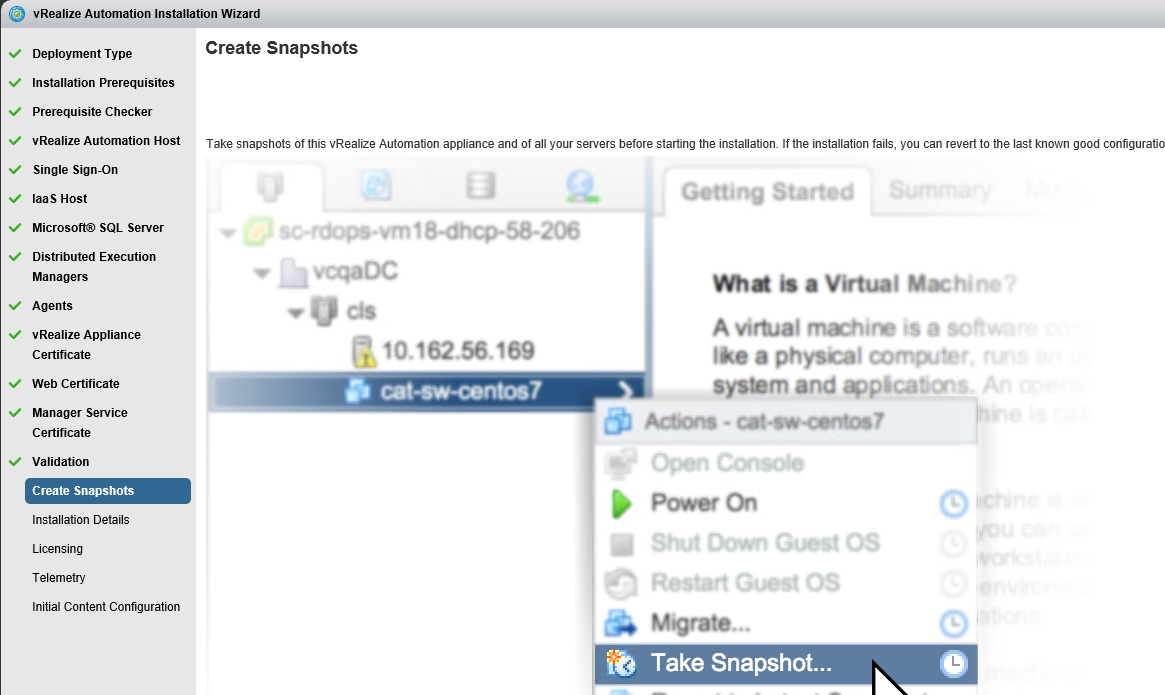Go to the Installation Prerequisites step
Viewport: 1165px width, 695px height.
103,83
